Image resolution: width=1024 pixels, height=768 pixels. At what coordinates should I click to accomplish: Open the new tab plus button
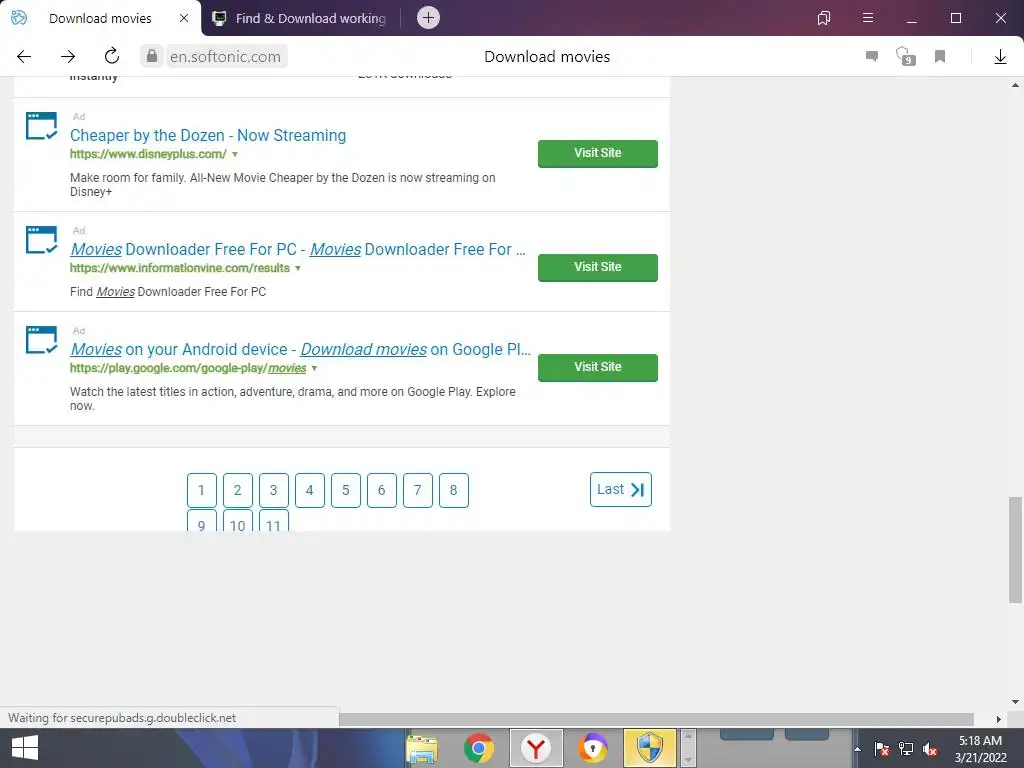click(x=428, y=18)
